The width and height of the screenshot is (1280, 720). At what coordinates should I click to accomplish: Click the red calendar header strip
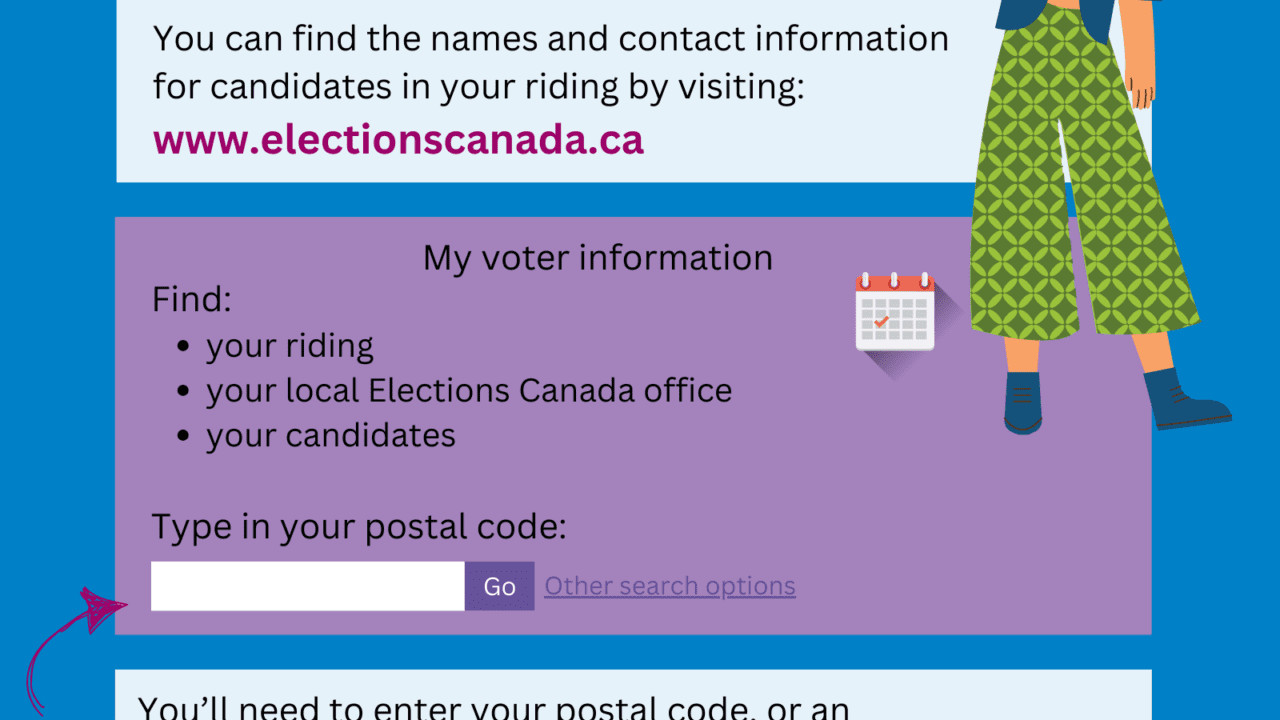click(x=894, y=285)
